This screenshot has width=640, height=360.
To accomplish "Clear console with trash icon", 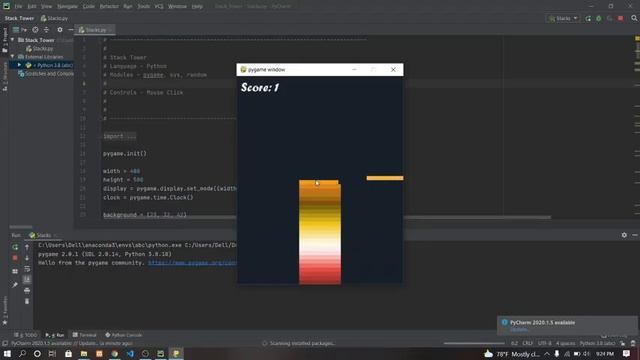I will [27, 301].
